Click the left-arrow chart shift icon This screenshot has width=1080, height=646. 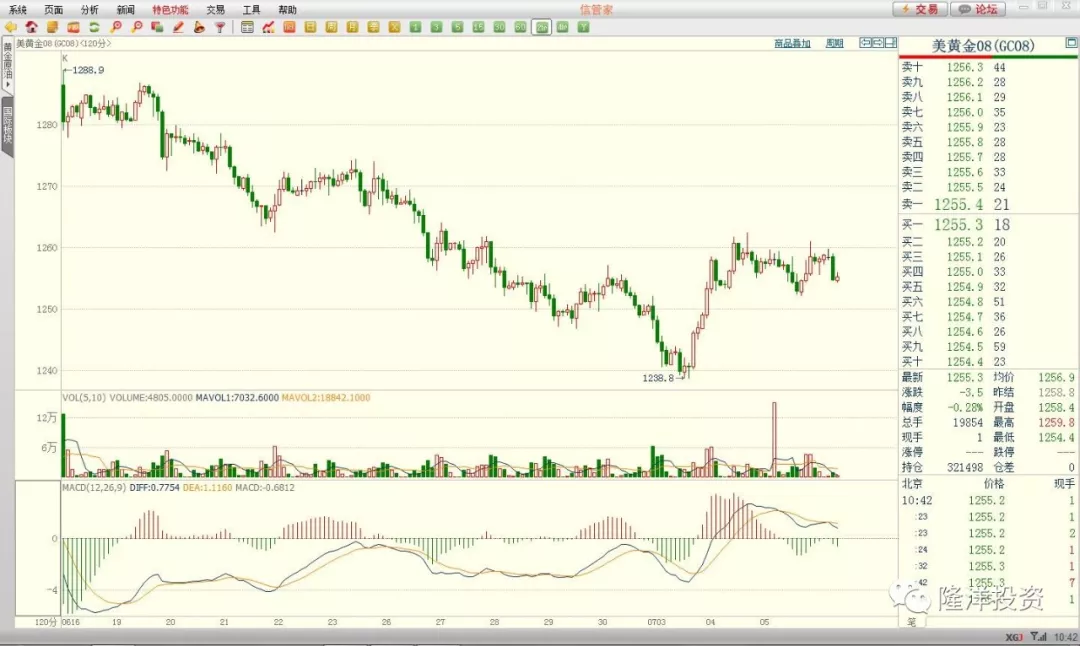click(x=865, y=43)
